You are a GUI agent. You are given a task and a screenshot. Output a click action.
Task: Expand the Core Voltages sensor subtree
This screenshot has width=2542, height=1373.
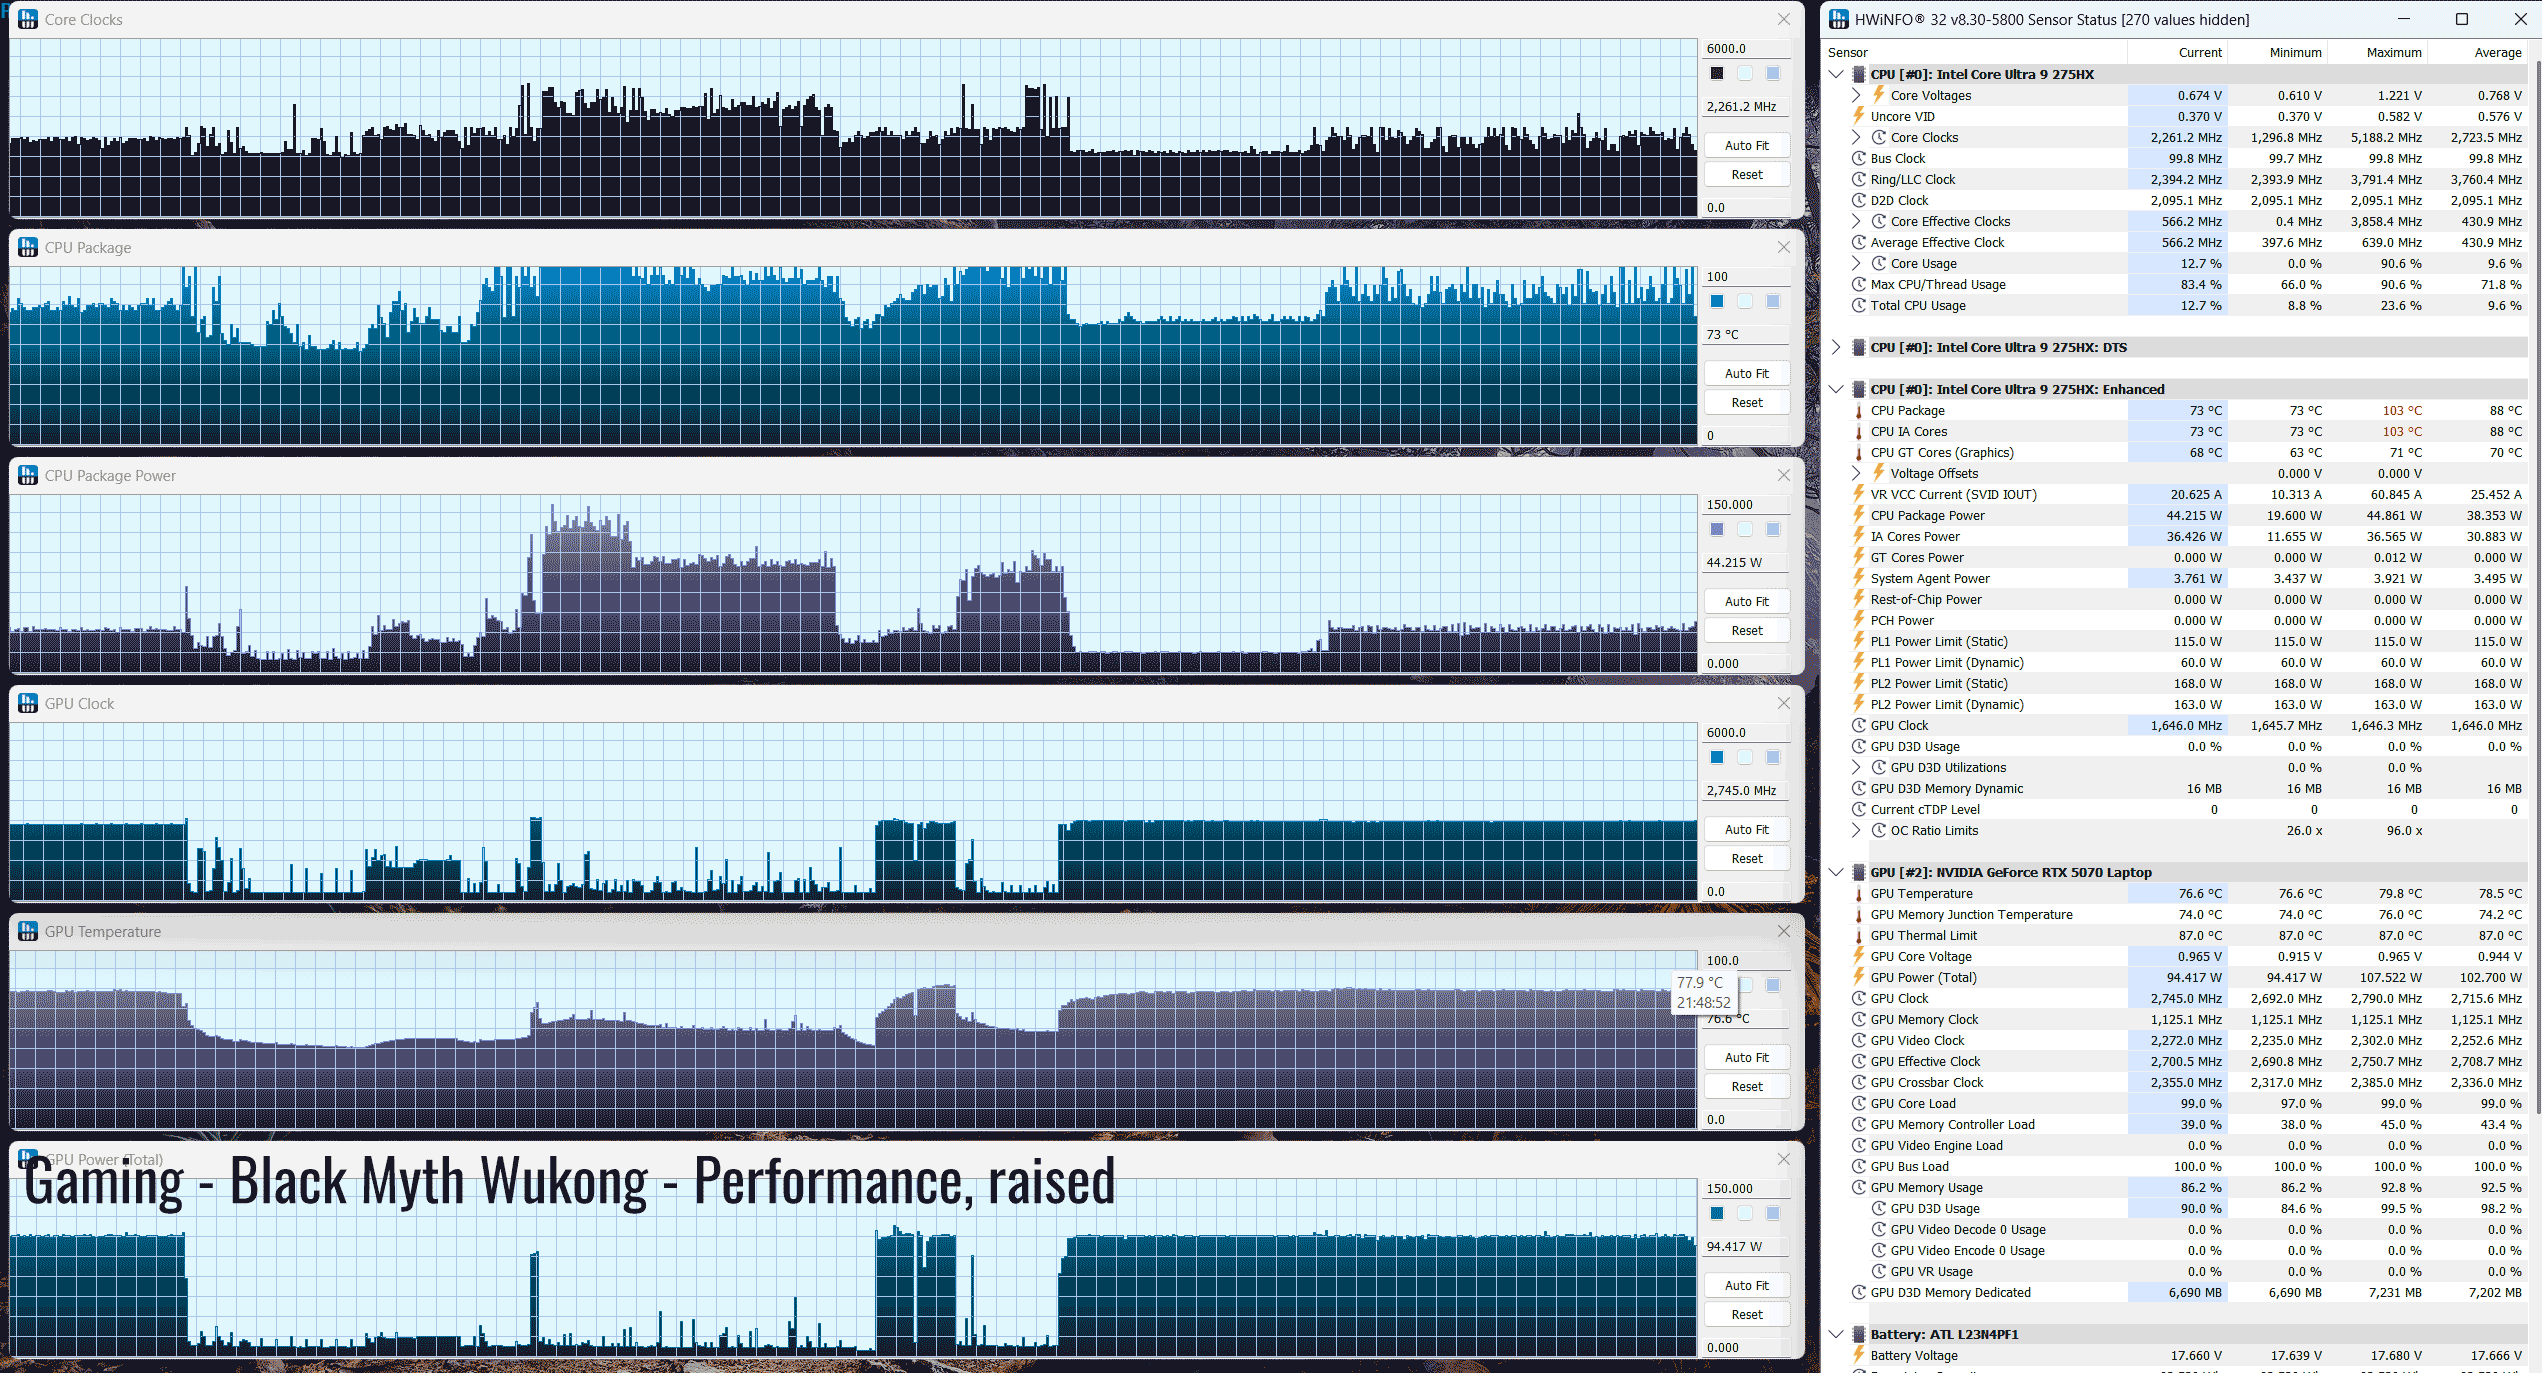click(1856, 96)
